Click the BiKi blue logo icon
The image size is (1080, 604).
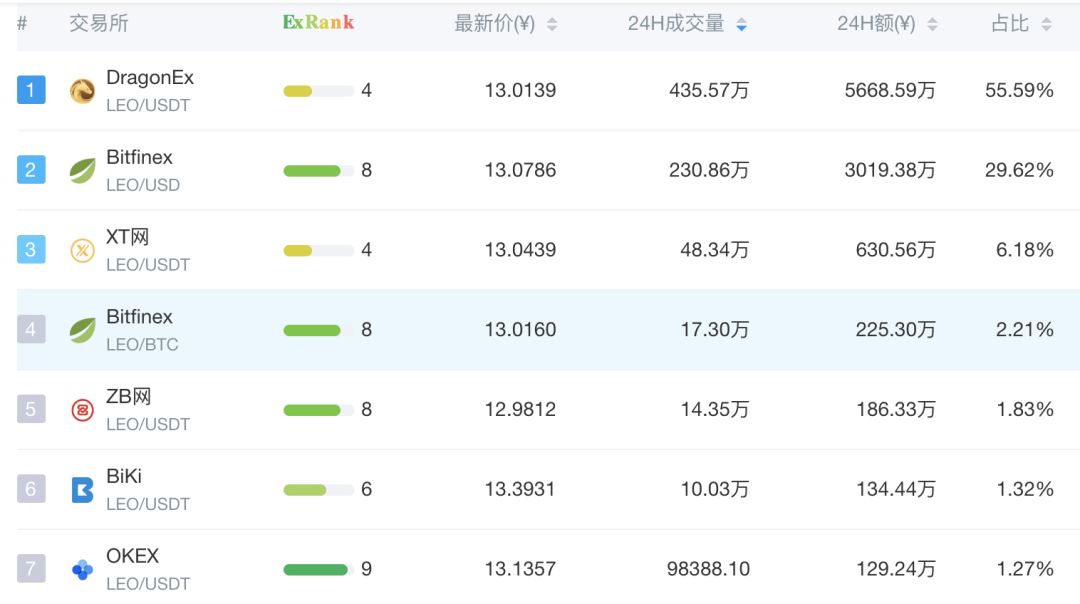pos(82,490)
